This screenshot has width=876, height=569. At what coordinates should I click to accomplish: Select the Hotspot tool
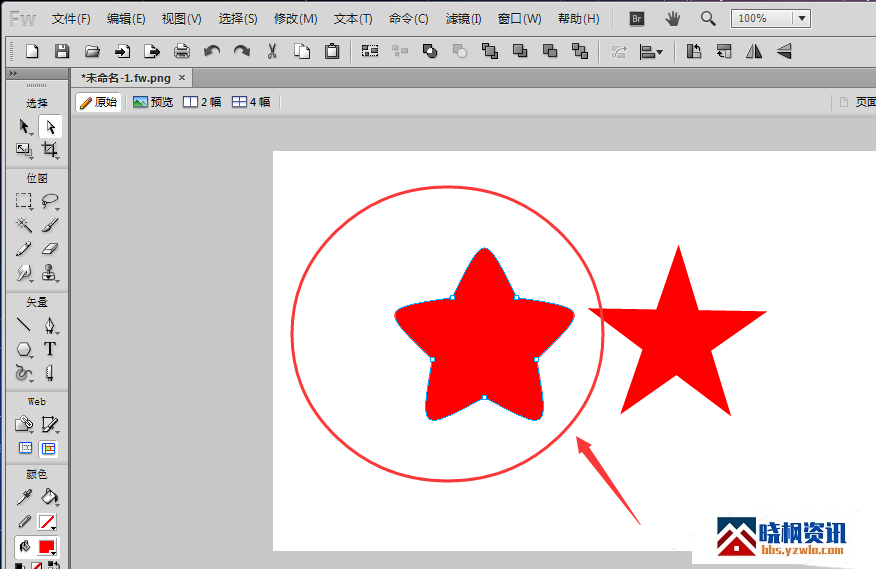[24, 424]
